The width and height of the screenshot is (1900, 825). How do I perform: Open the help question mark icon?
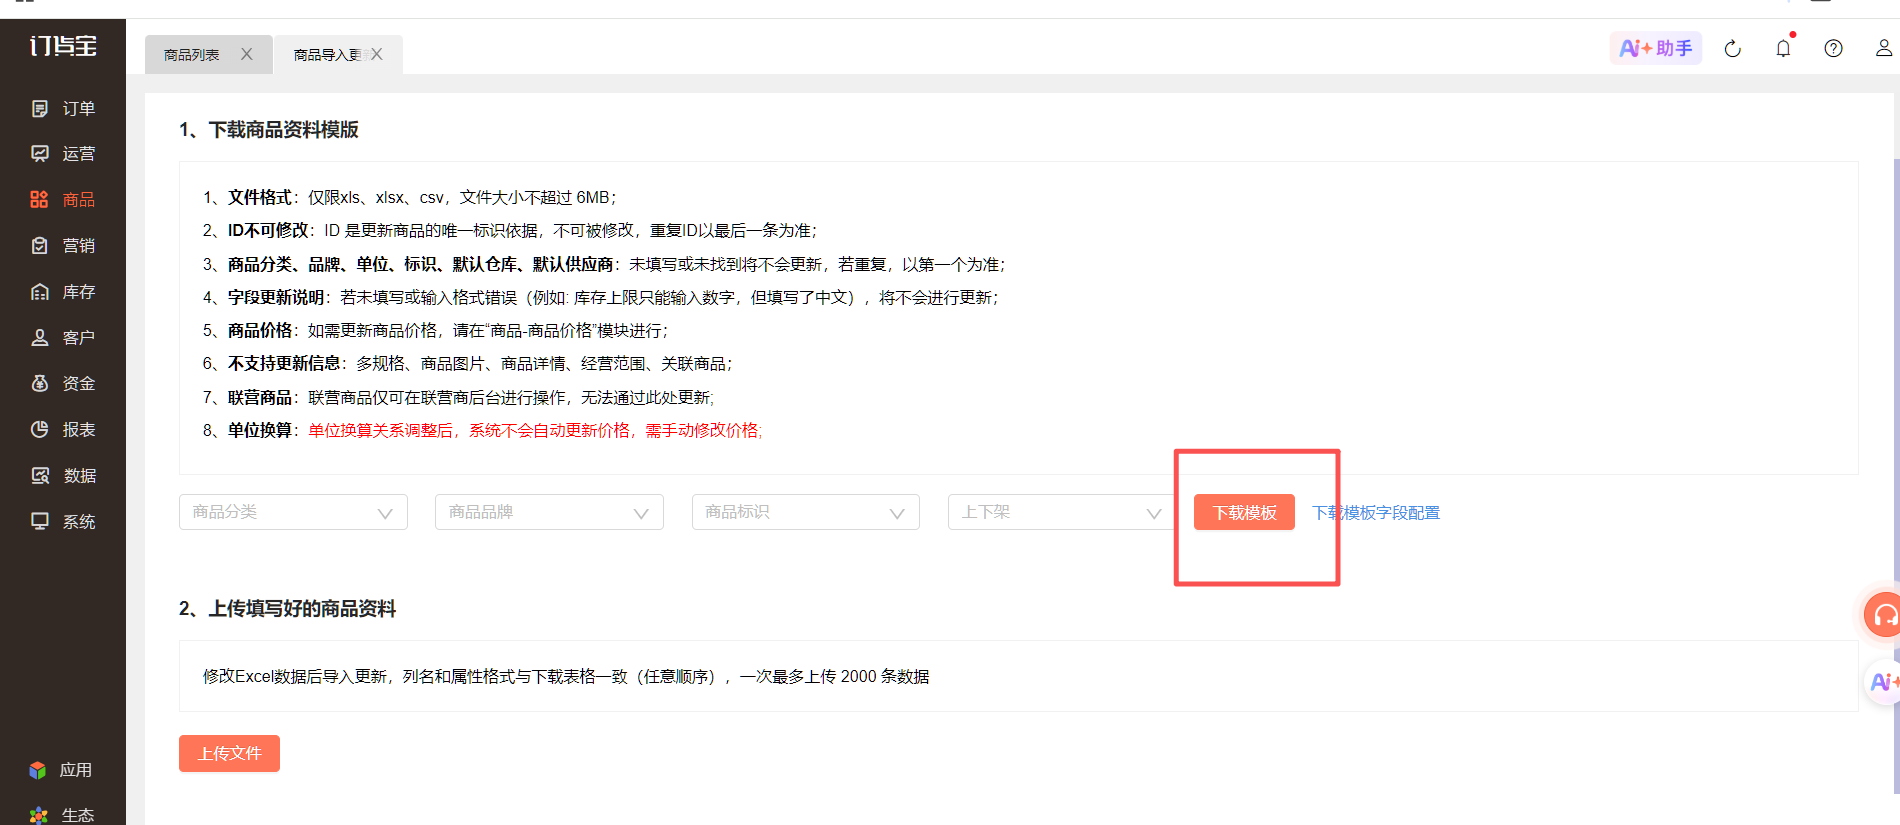(1833, 48)
